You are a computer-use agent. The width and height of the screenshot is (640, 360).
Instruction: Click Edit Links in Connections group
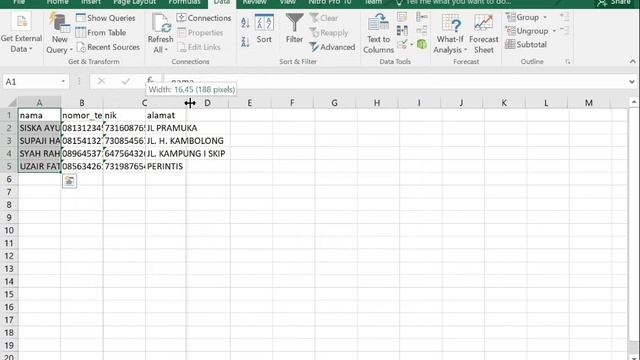coord(199,47)
